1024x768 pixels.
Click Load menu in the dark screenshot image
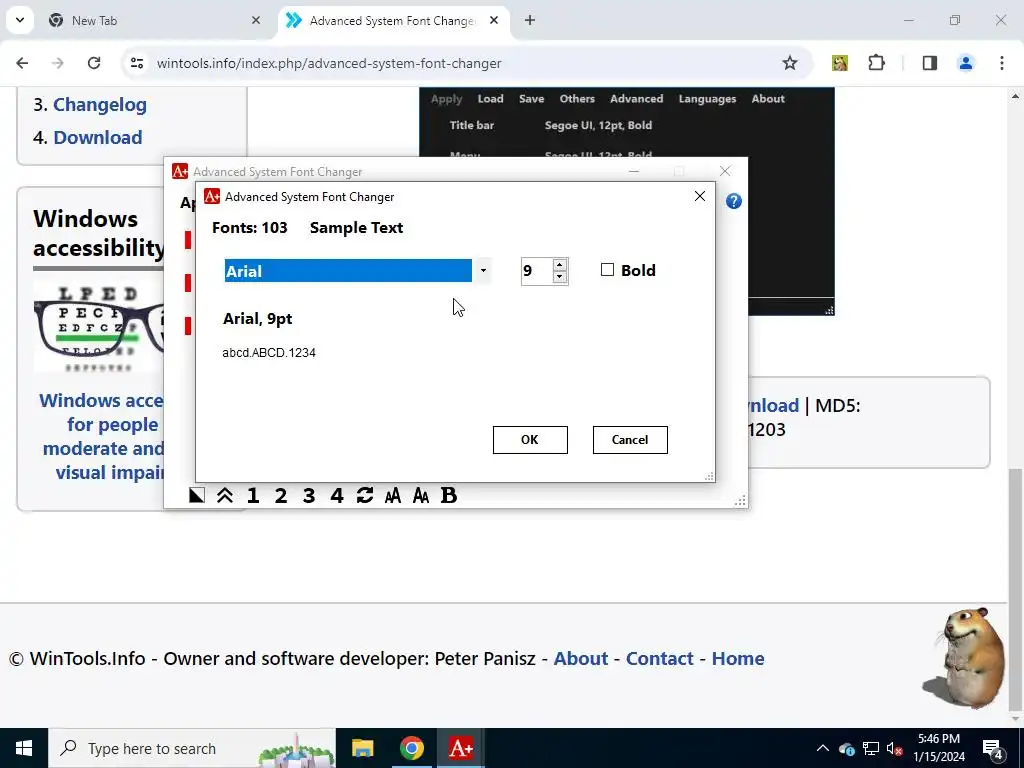tap(490, 99)
